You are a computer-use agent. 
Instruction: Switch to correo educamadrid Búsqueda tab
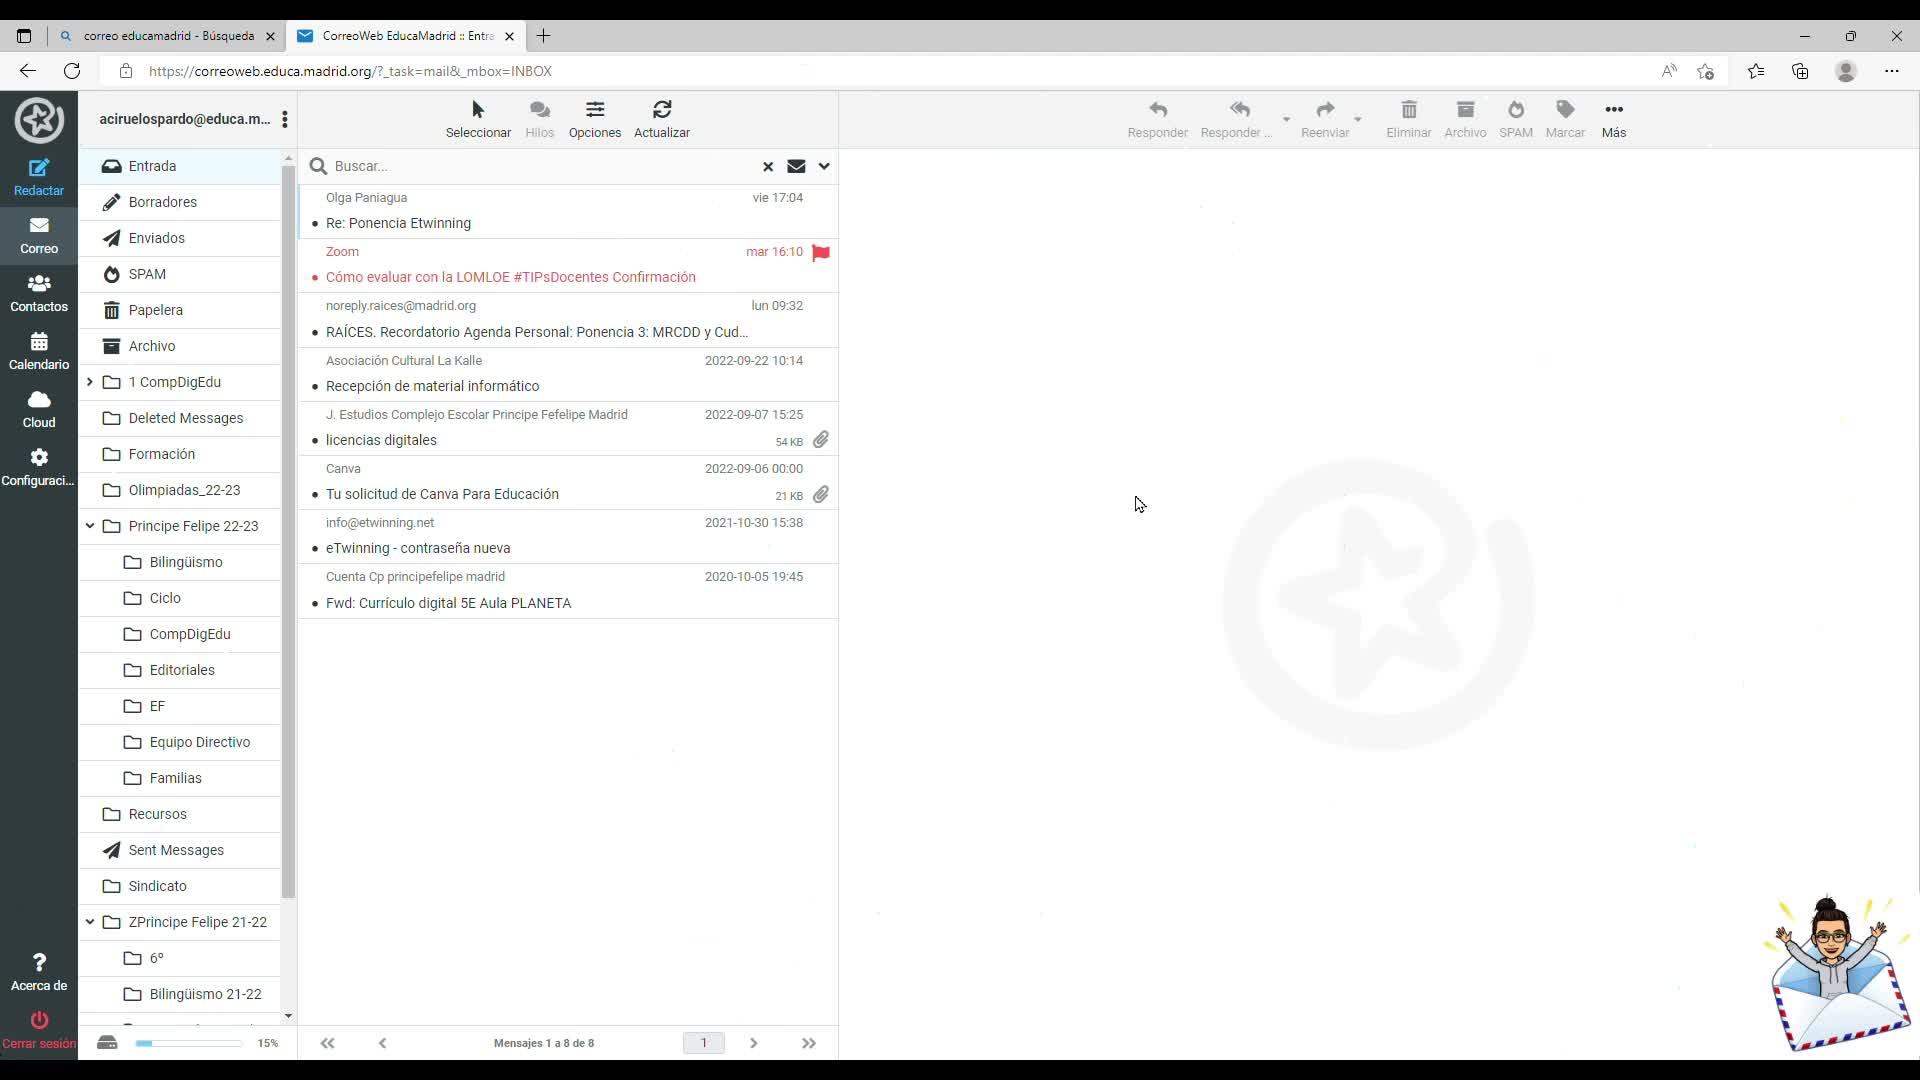point(168,36)
